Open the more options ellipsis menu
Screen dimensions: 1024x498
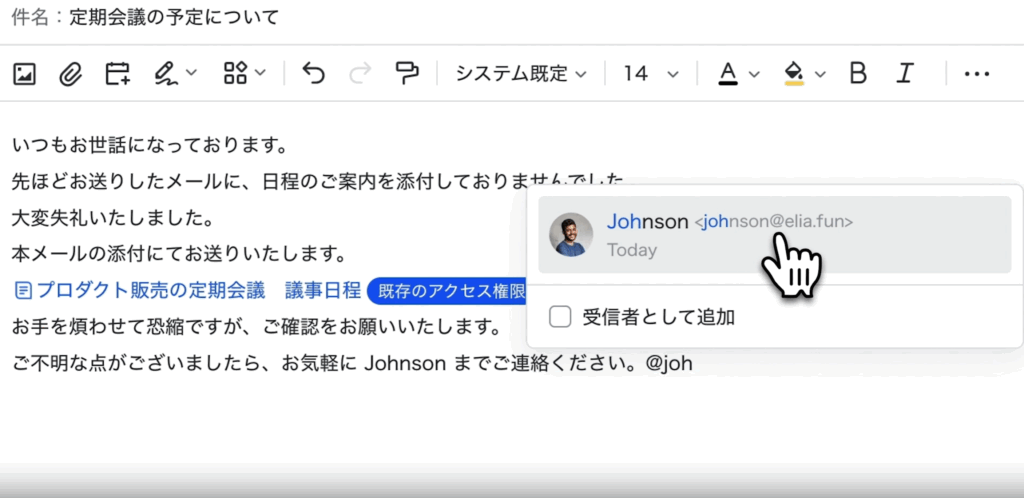pos(976,73)
